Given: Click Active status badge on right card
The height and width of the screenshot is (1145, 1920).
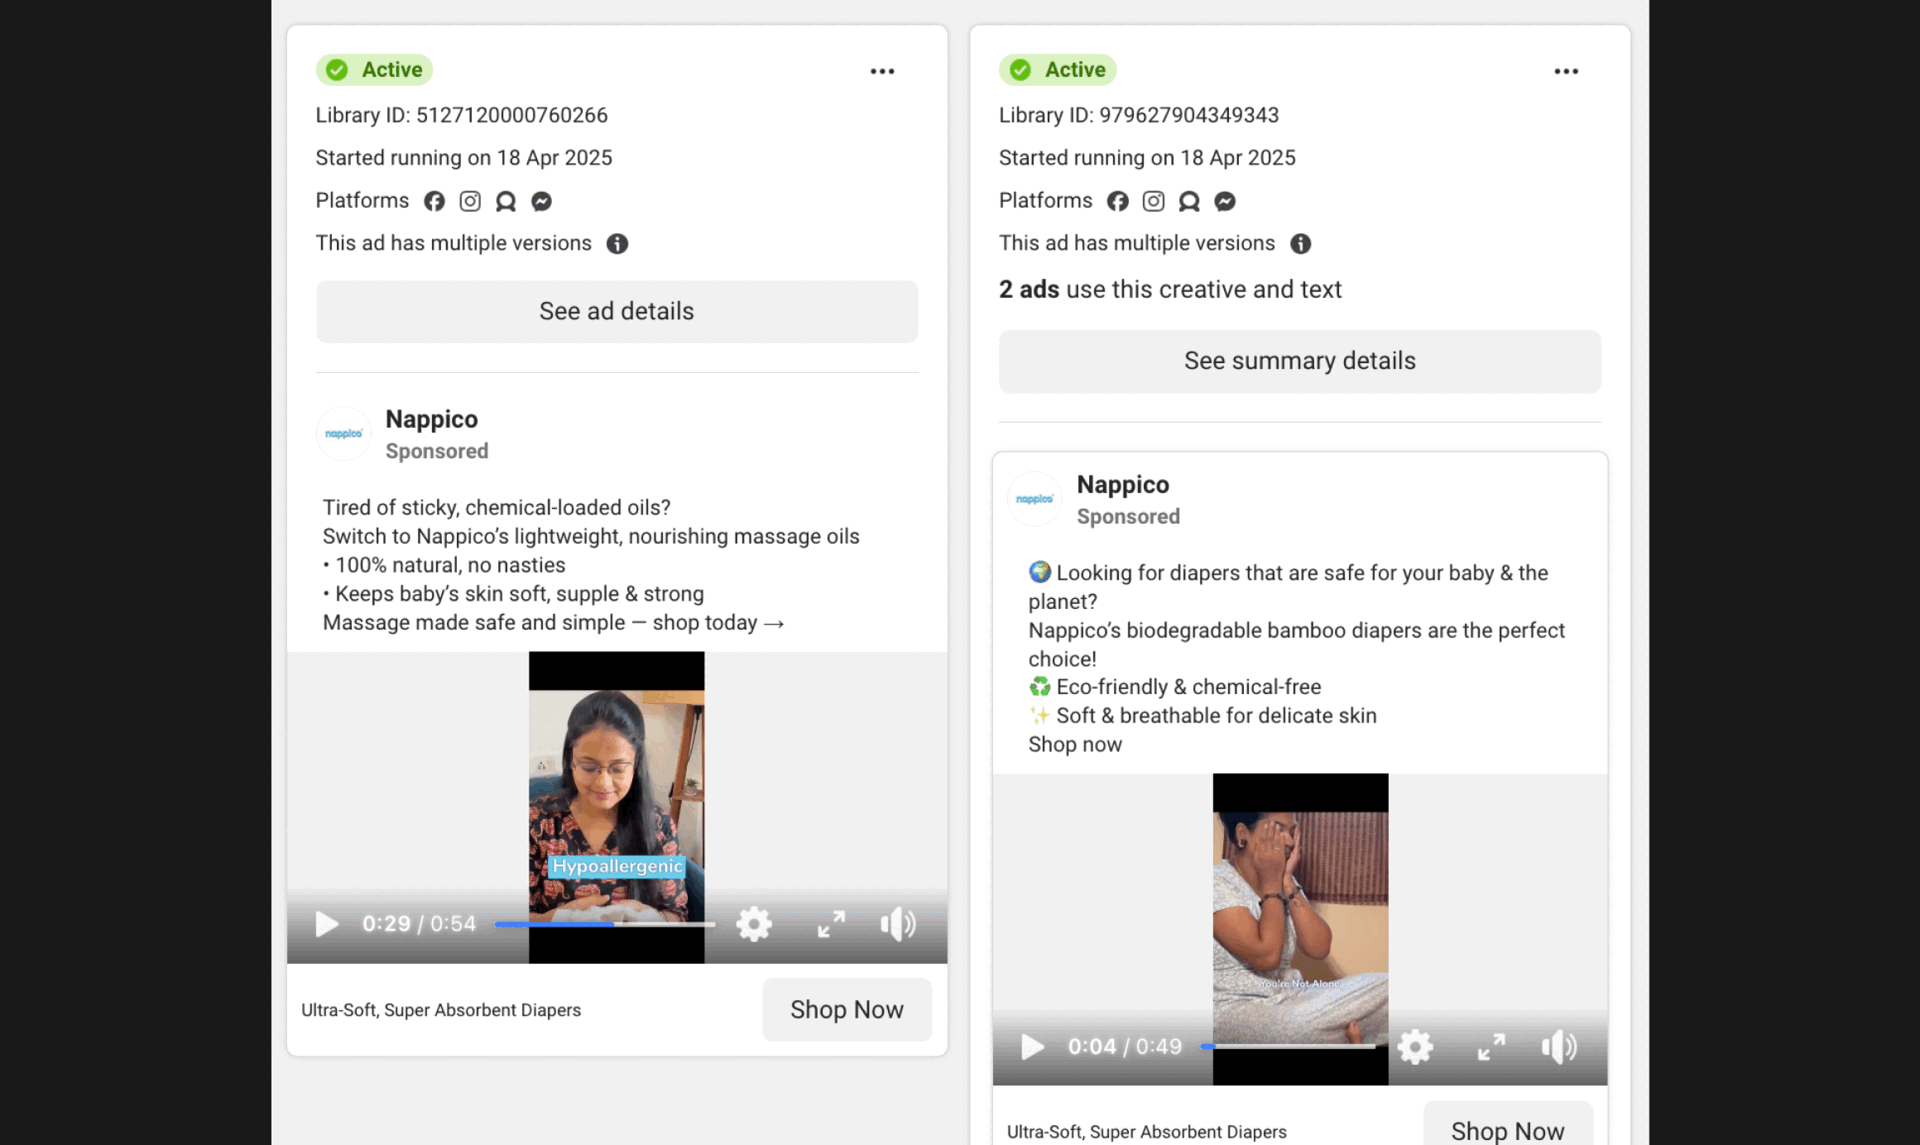Looking at the screenshot, I should tap(1057, 70).
